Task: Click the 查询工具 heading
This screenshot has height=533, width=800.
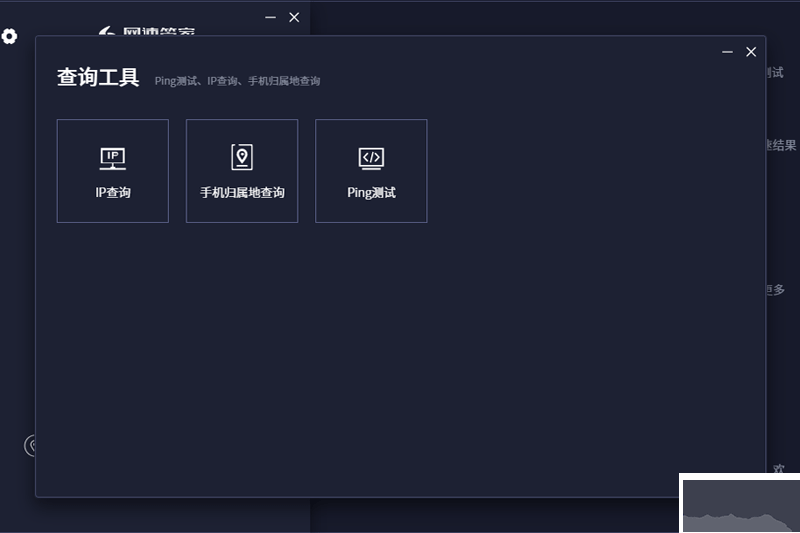Action: [x=98, y=78]
